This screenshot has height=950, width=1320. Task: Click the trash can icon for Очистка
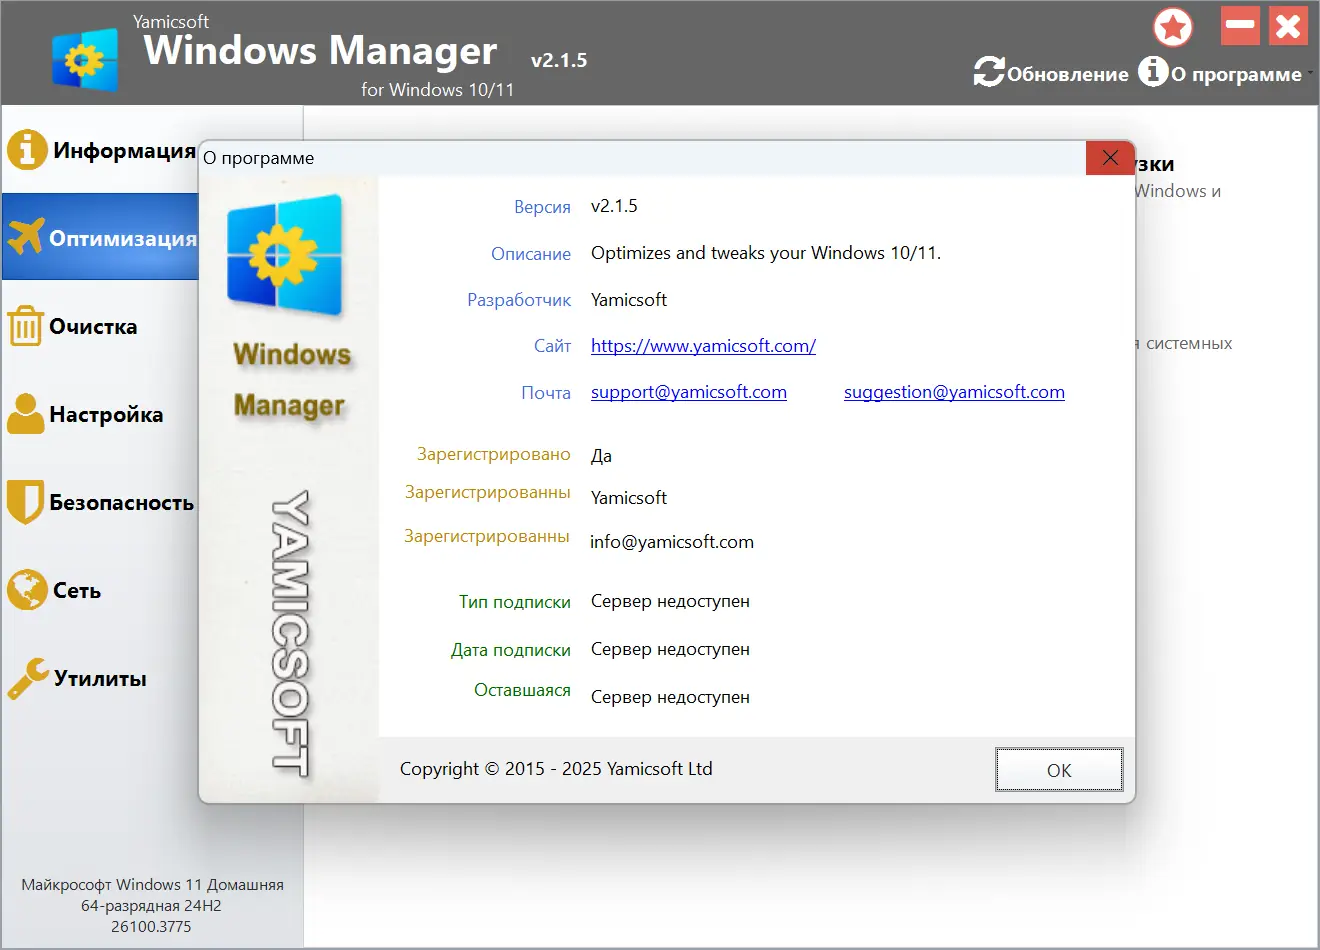pyautogui.click(x=25, y=326)
